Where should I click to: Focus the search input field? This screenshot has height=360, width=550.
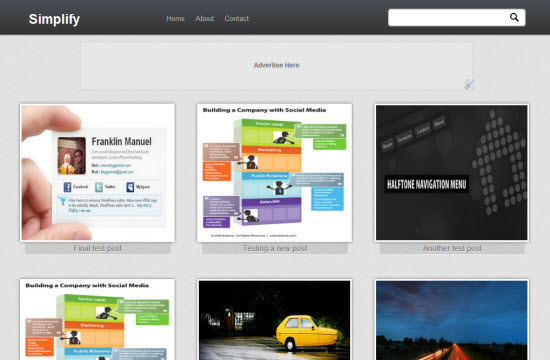pyautogui.click(x=448, y=18)
